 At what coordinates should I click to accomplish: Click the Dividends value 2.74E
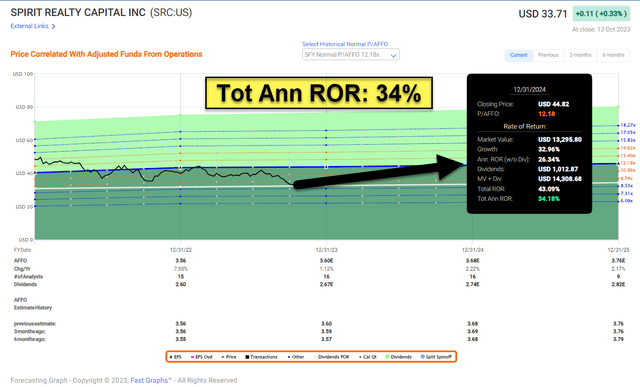tap(473, 285)
